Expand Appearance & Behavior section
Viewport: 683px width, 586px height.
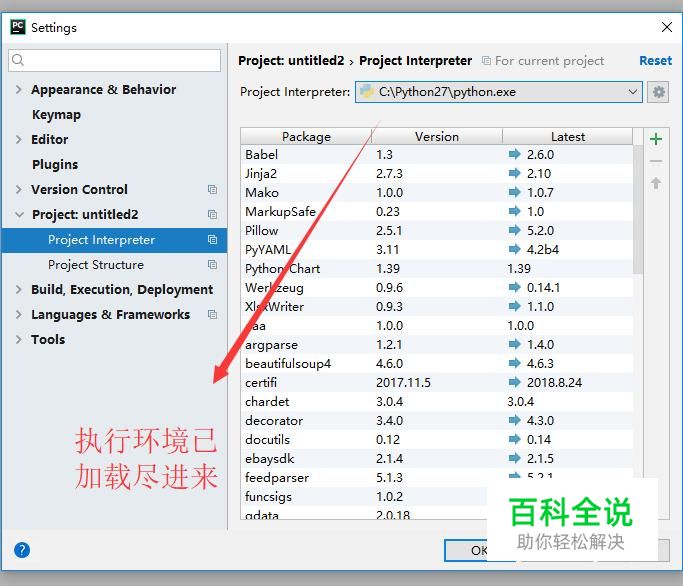point(18,89)
